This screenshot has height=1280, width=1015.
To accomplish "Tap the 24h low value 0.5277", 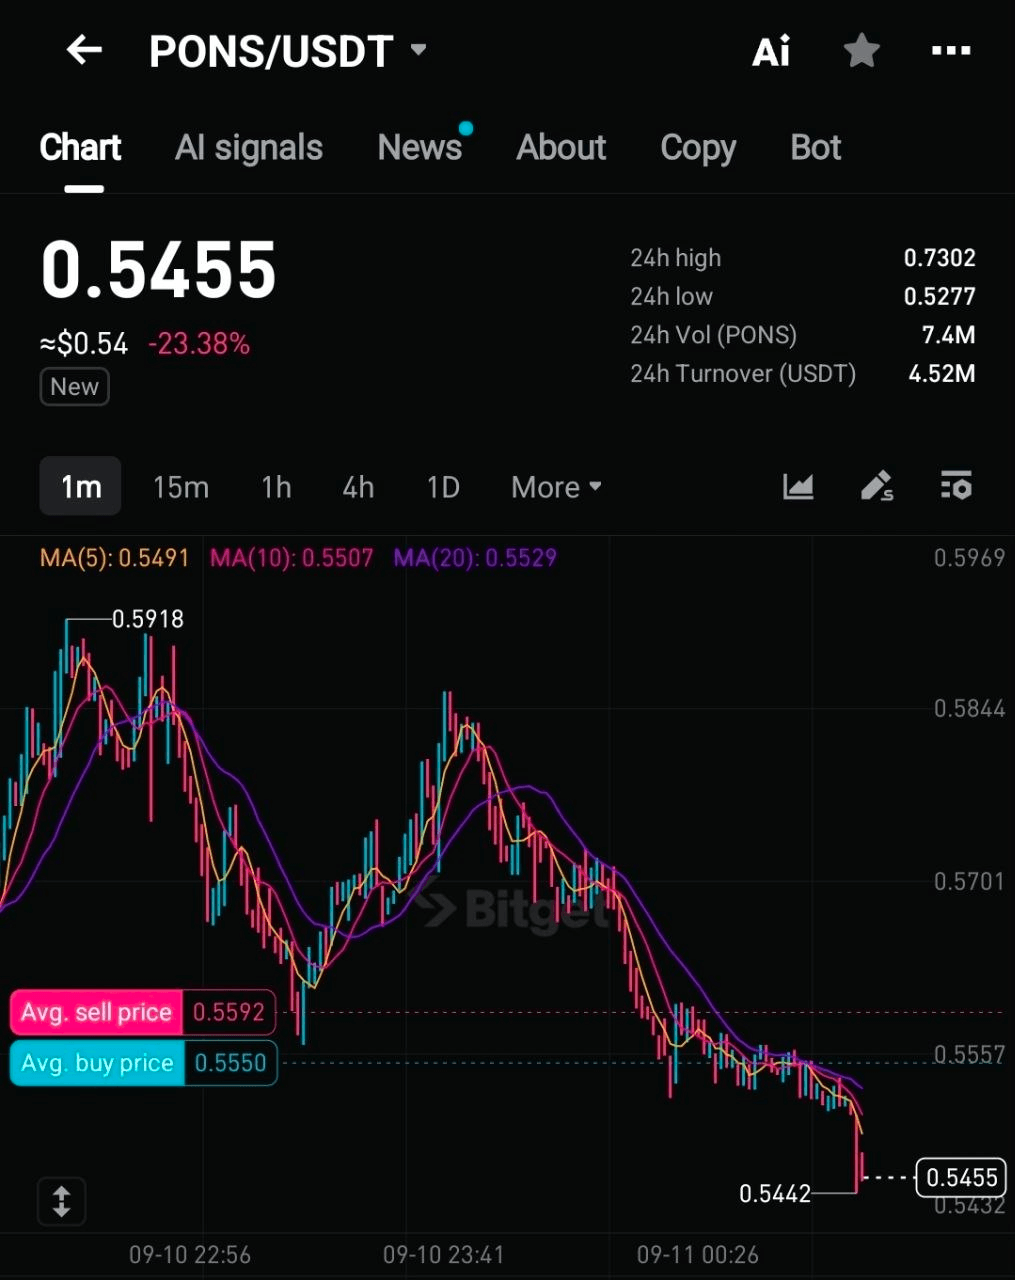I will 939,296.
